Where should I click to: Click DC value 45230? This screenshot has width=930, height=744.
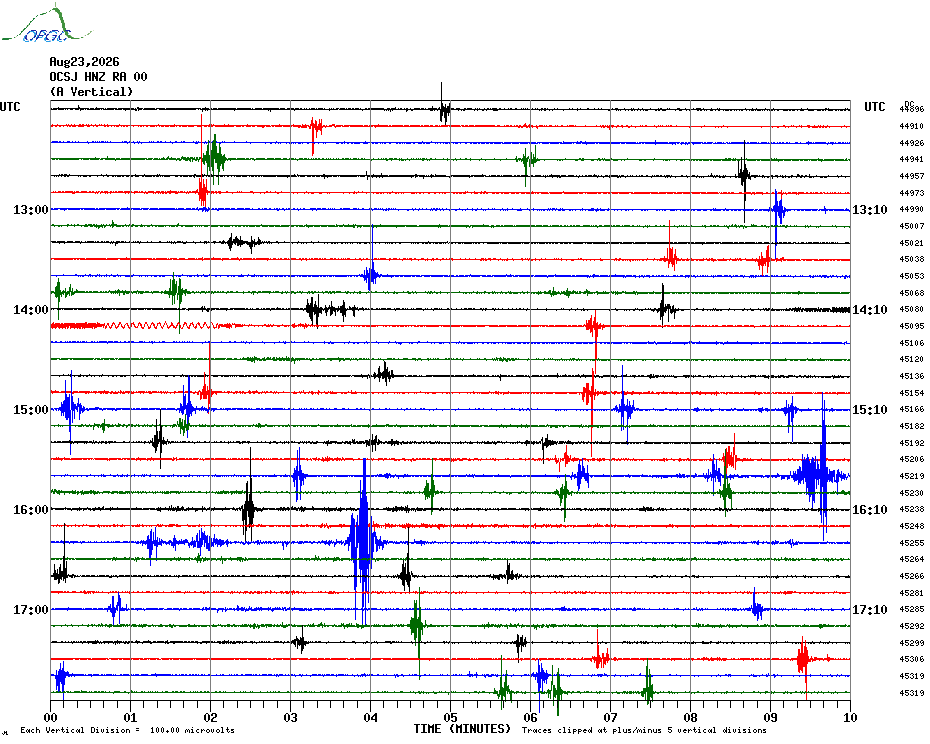[x=912, y=493]
